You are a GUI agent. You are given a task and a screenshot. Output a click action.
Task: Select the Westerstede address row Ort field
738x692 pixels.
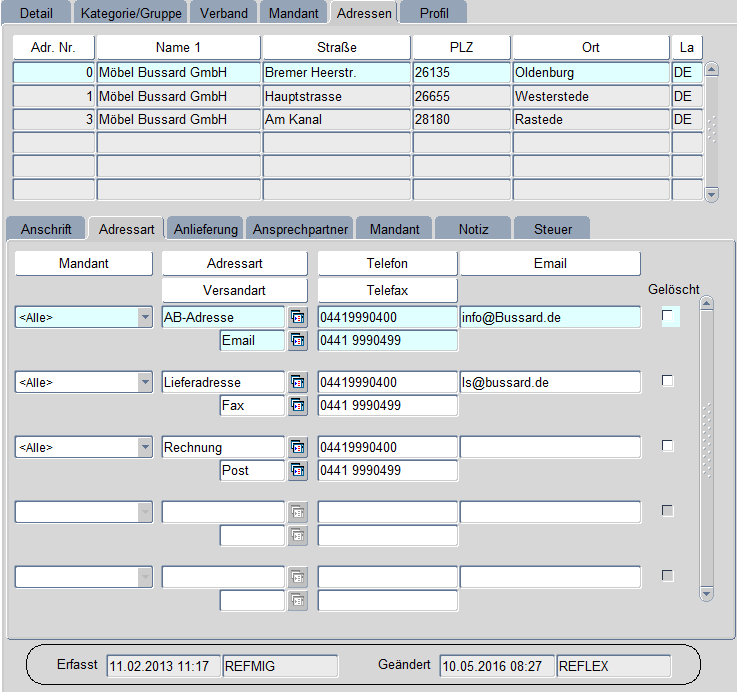point(590,97)
